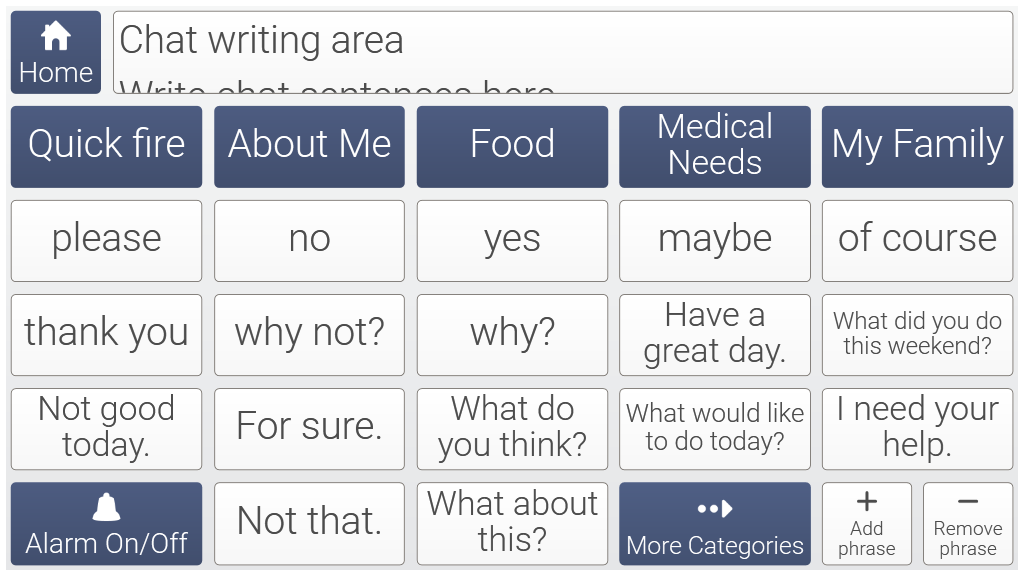Select "What do you think?" phrase

(x=512, y=428)
